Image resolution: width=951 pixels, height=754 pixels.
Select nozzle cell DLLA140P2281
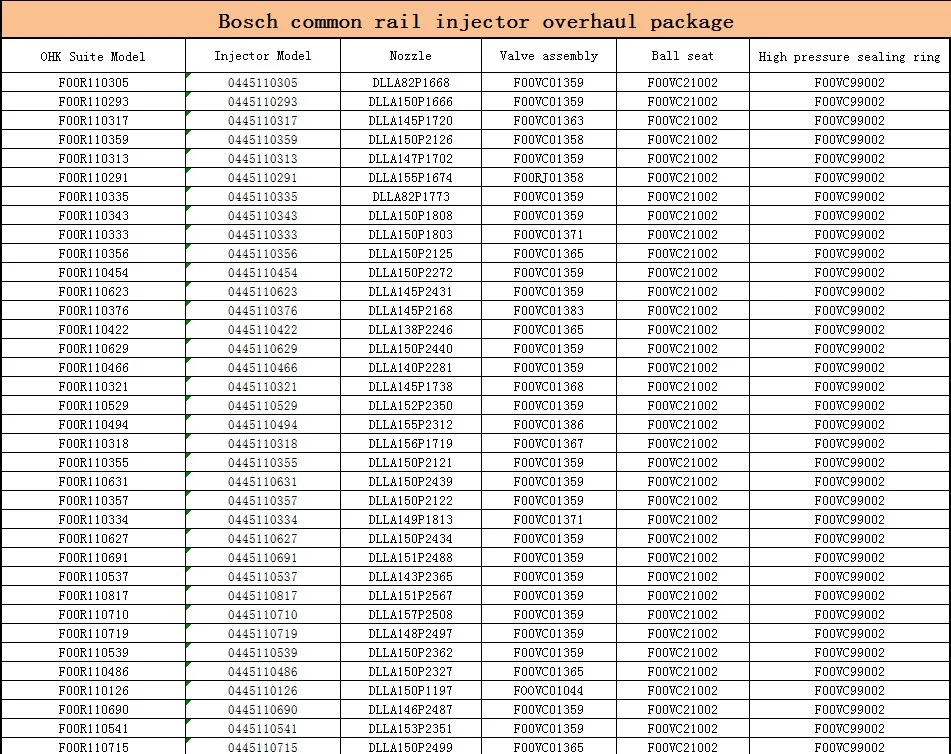pos(411,368)
